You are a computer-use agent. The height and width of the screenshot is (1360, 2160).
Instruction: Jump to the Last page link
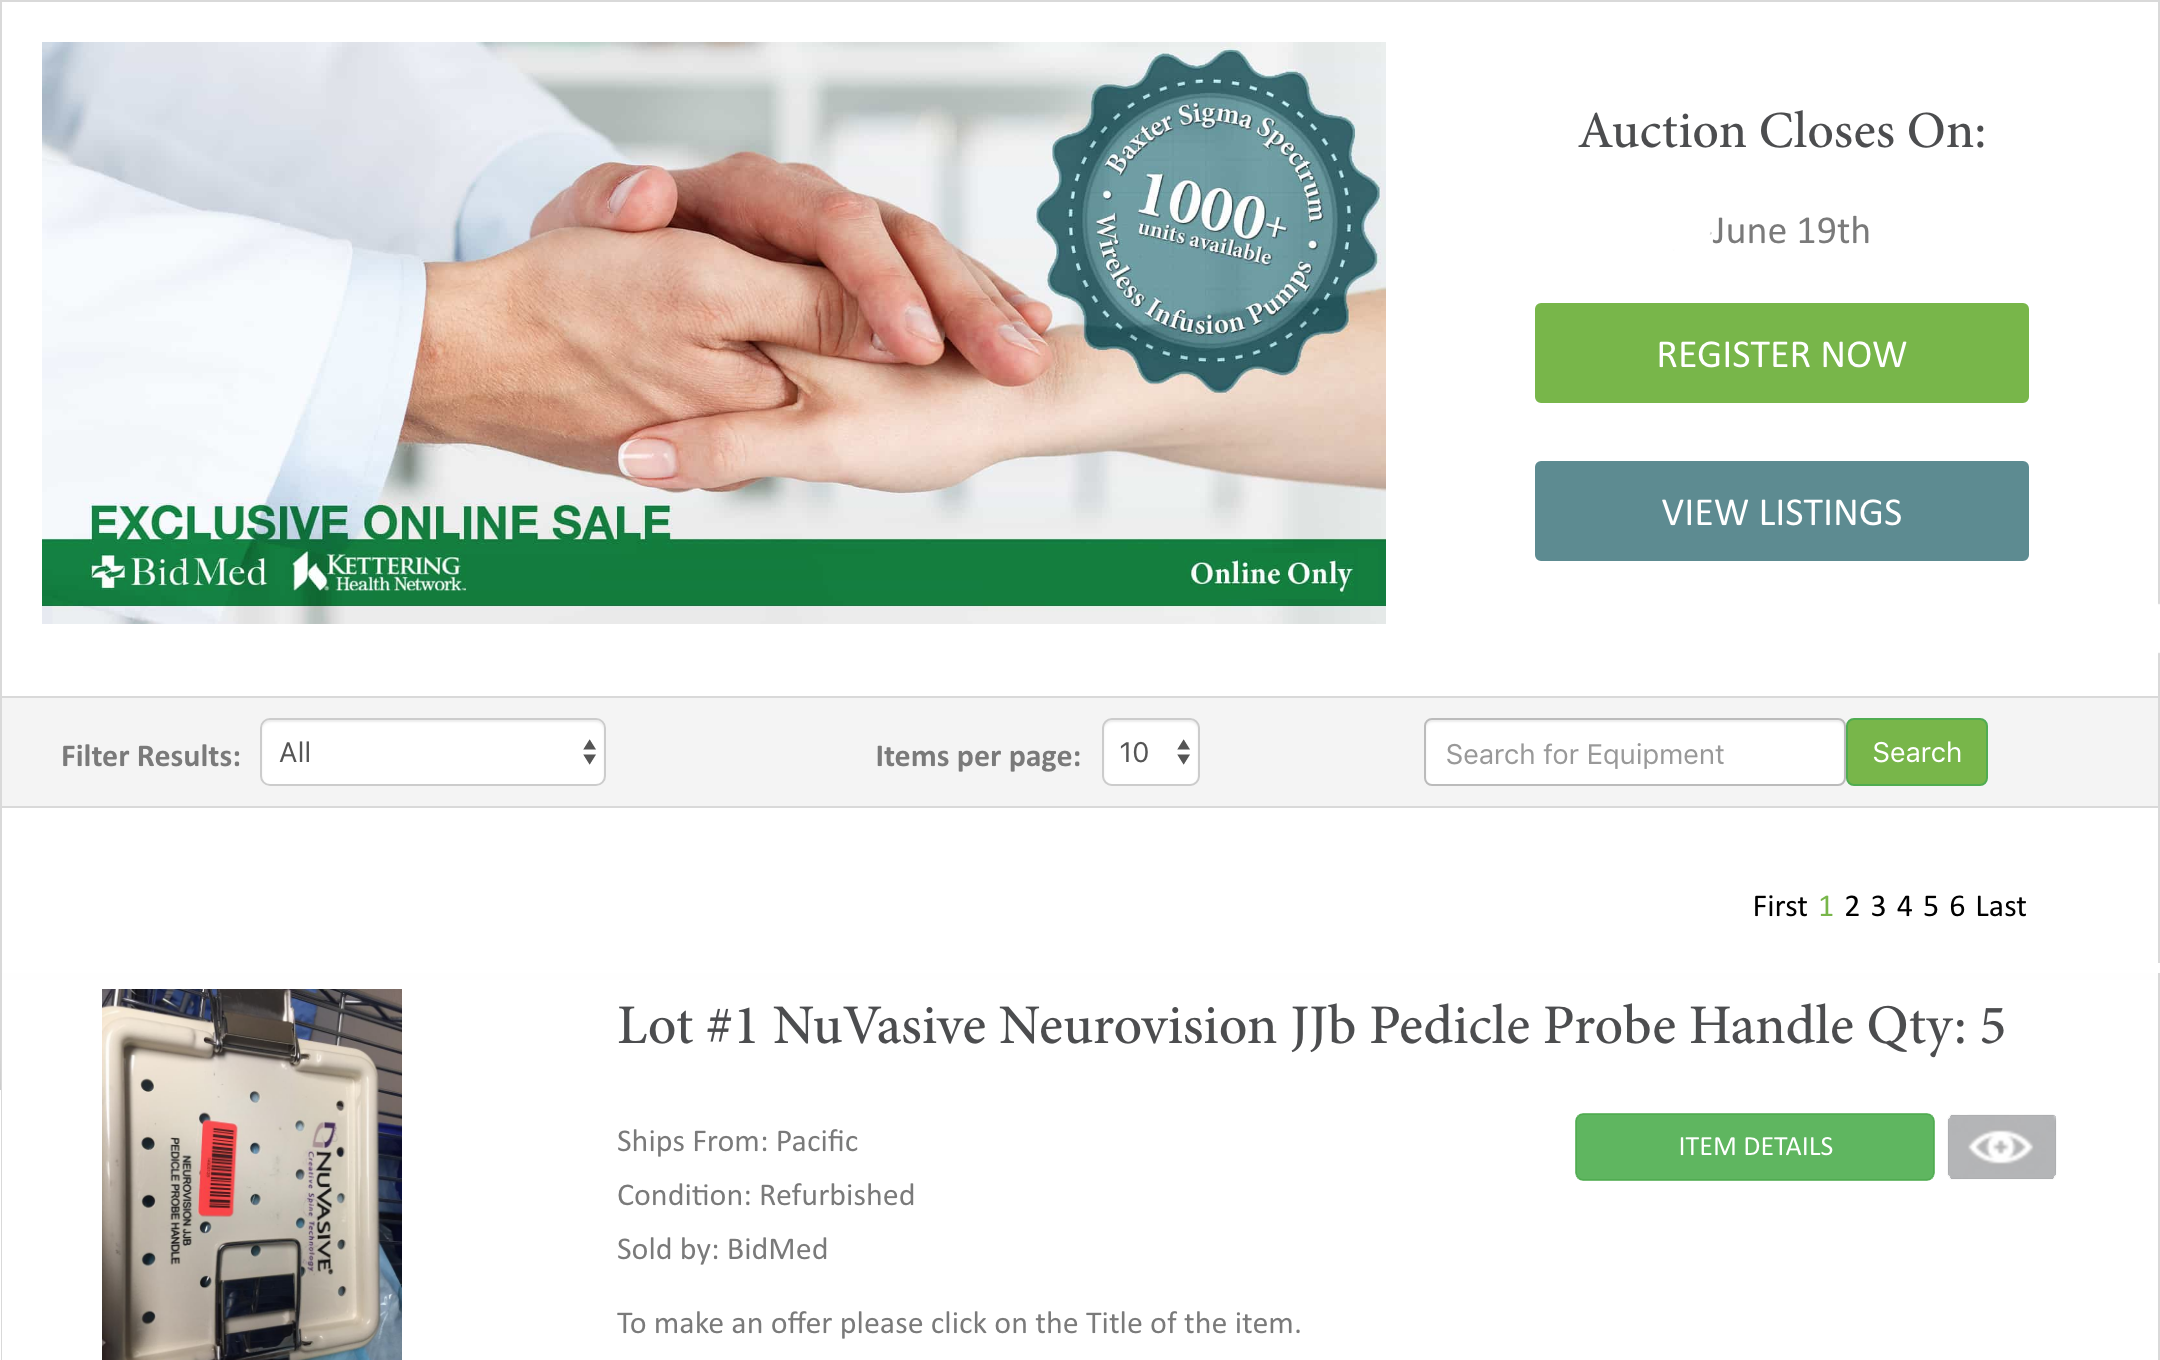coord(2001,906)
